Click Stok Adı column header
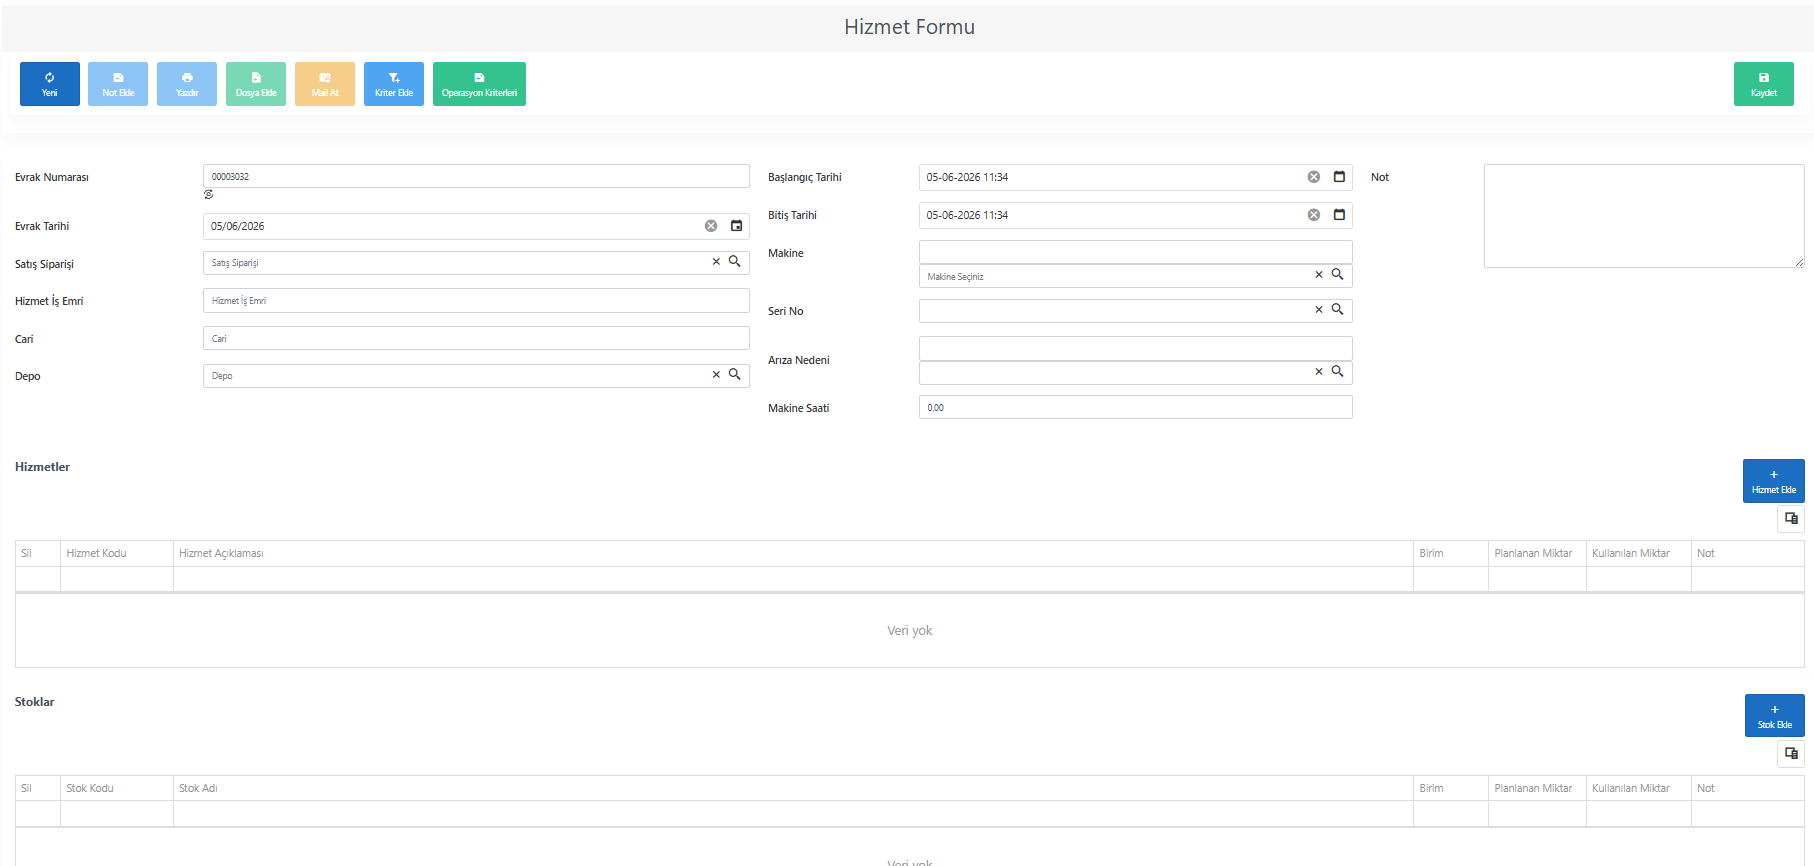This screenshot has width=1814, height=866. click(x=793, y=788)
